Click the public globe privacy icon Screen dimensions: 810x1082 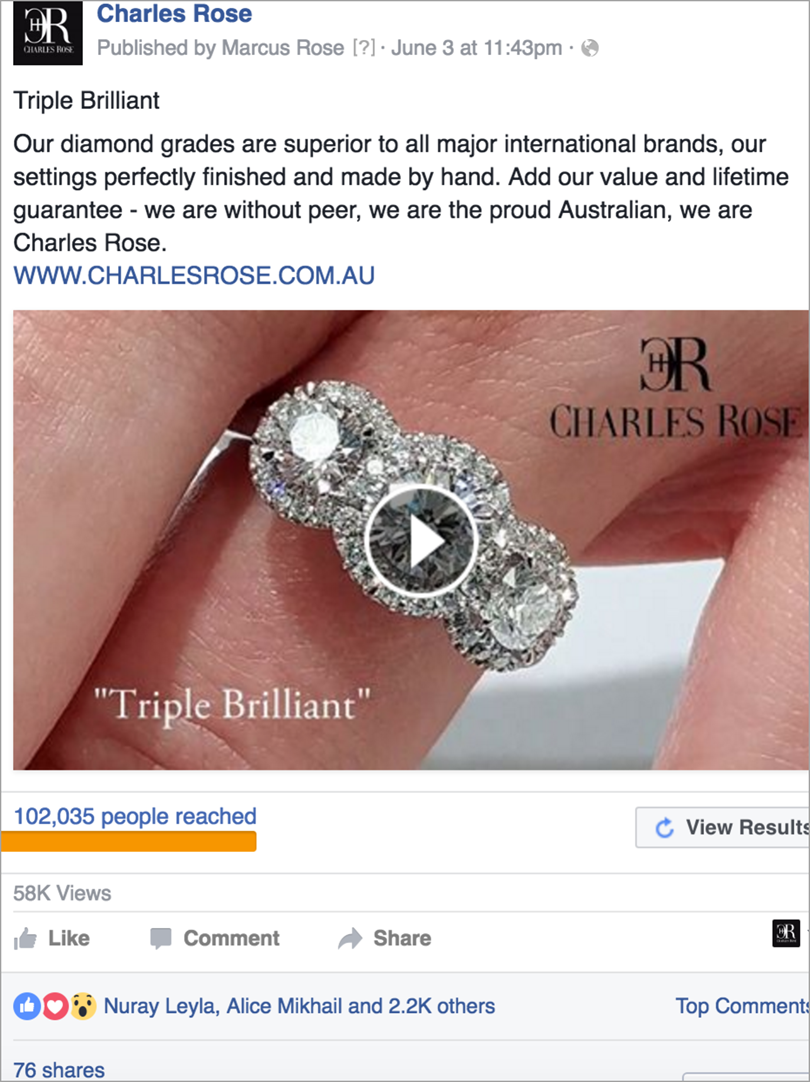590,48
